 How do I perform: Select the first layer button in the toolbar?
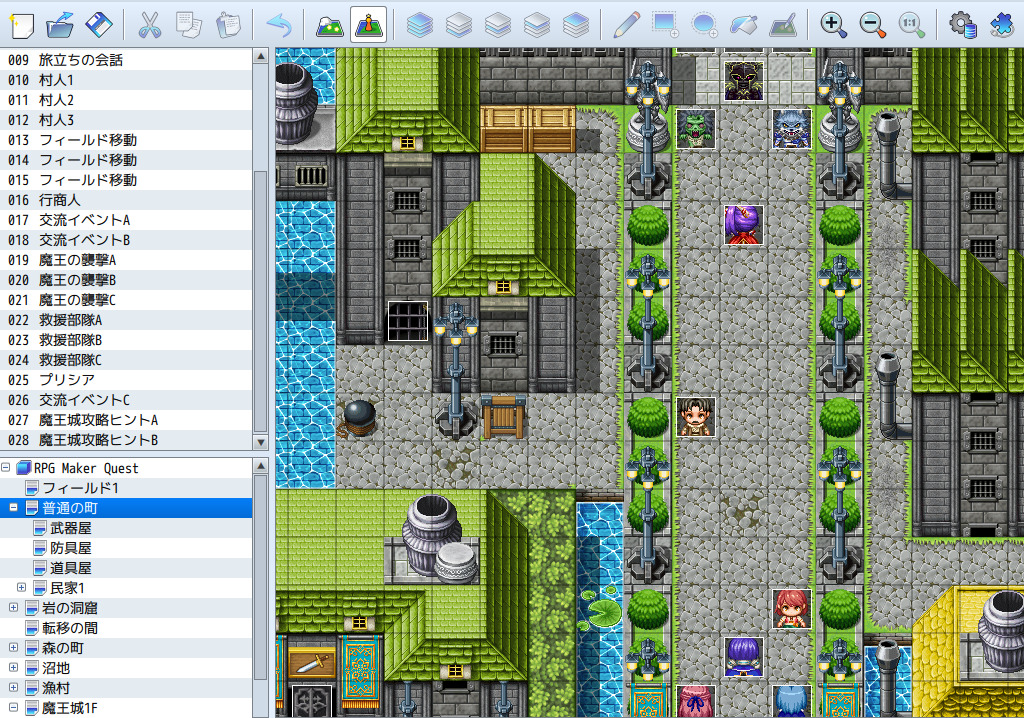(x=420, y=24)
